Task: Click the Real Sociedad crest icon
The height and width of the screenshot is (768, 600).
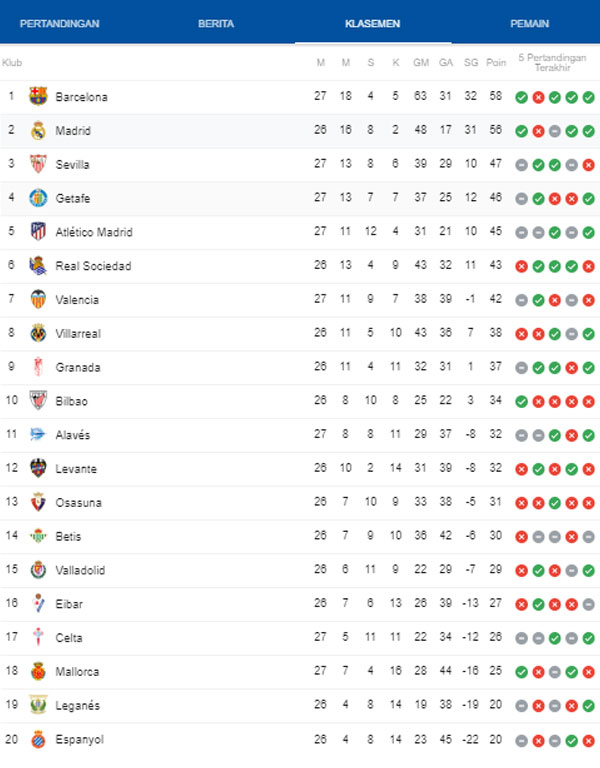Action: 38,266
